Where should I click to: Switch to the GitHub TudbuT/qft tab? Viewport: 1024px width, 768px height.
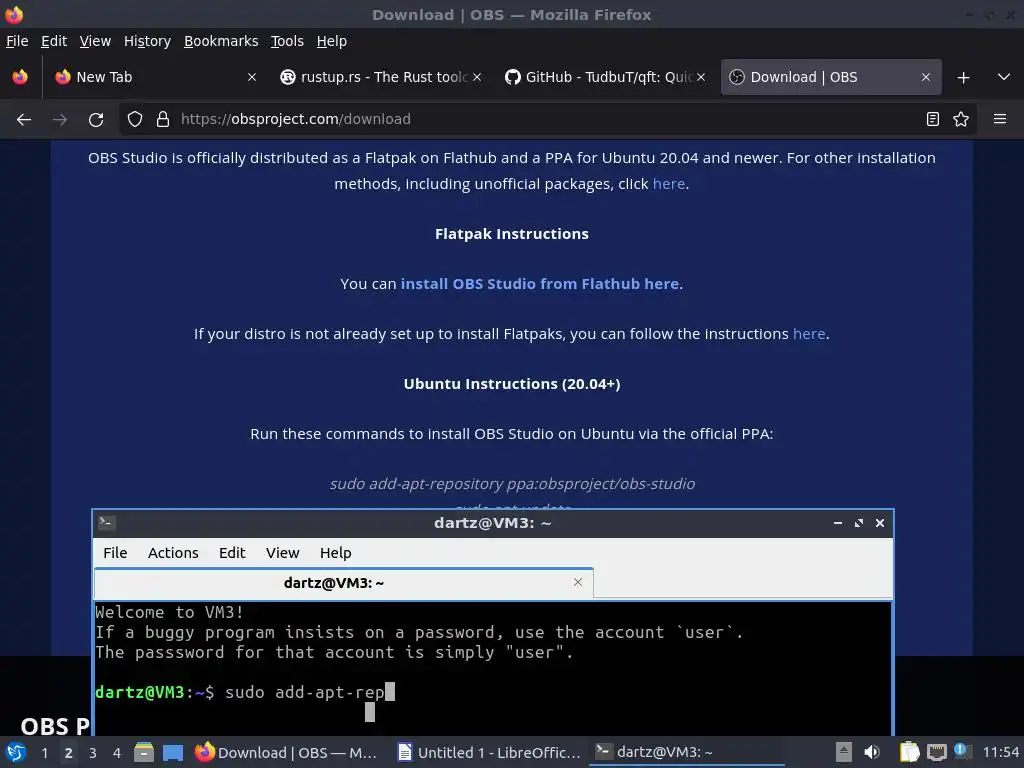(605, 77)
